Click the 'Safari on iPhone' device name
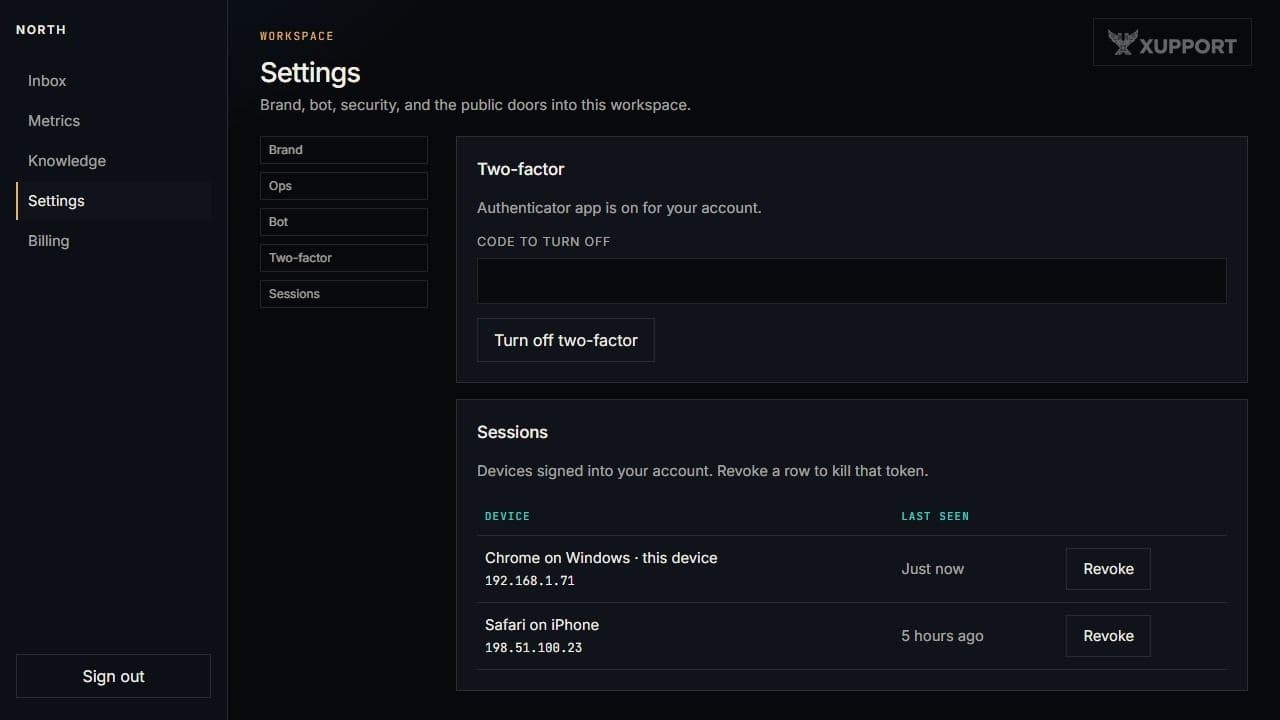This screenshot has height=720, width=1280. [x=542, y=625]
